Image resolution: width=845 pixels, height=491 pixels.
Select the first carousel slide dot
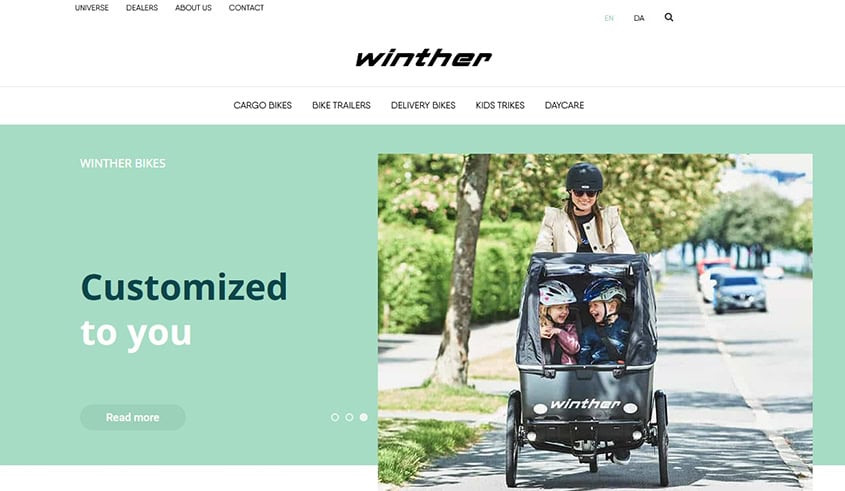click(335, 417)
